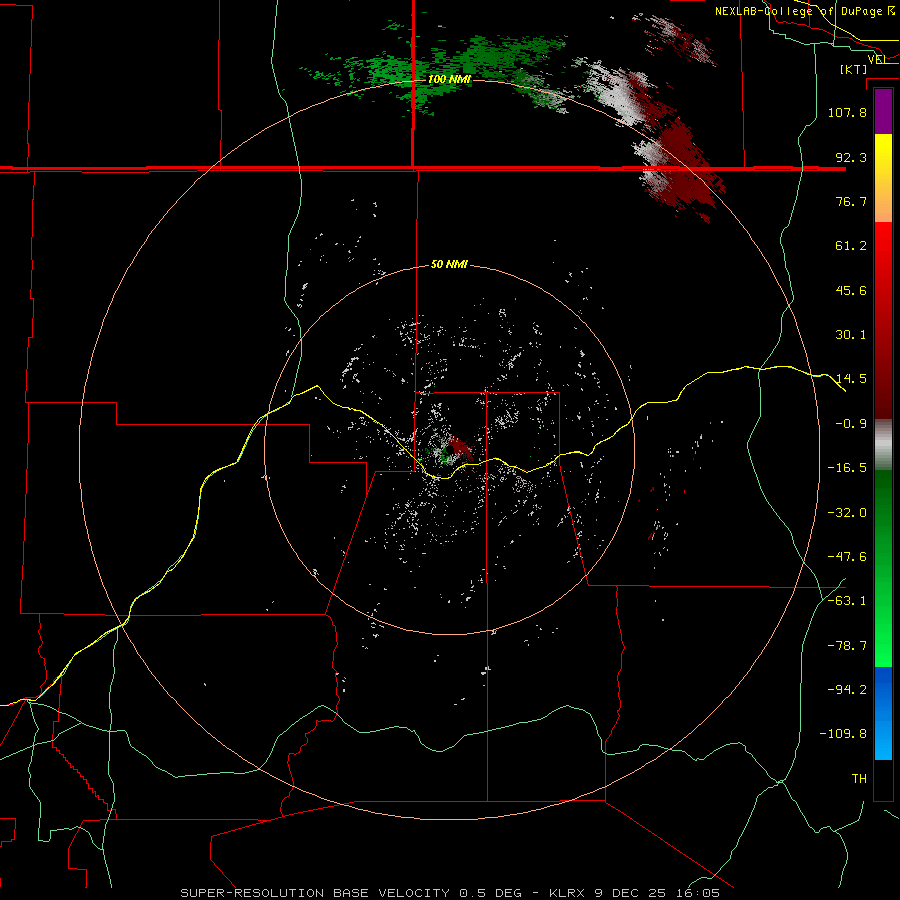Click the -47.6 velocity scale label

[847, 557]
